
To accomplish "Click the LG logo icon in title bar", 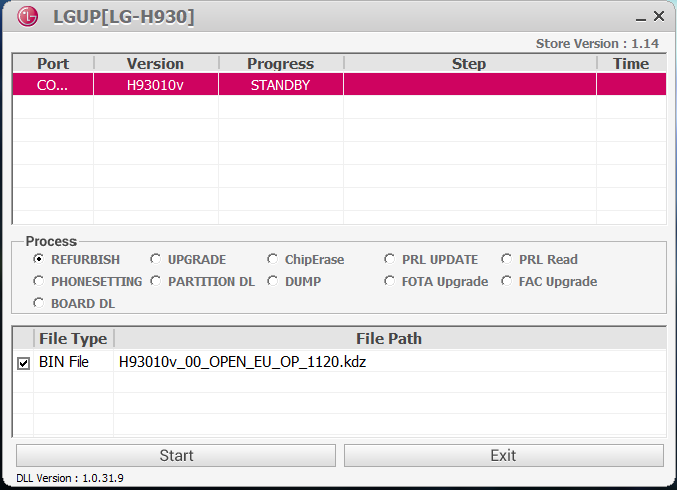I will tap(28, 17).
